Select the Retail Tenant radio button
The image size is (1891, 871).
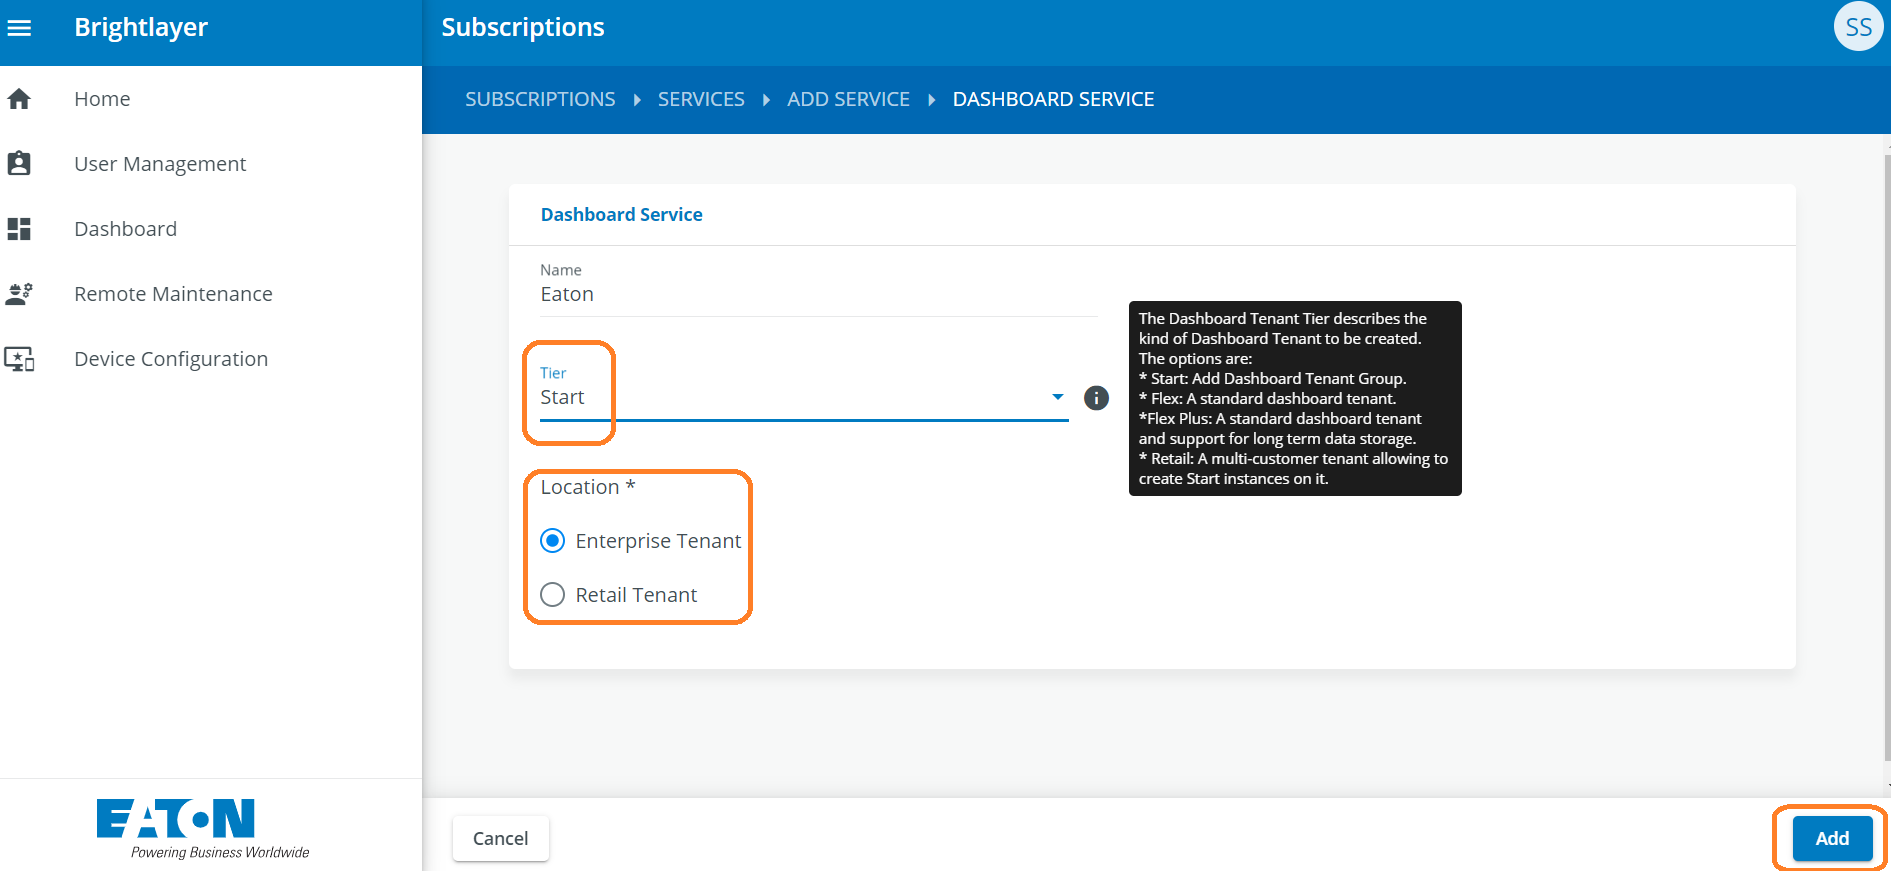(x=552, y=595)
